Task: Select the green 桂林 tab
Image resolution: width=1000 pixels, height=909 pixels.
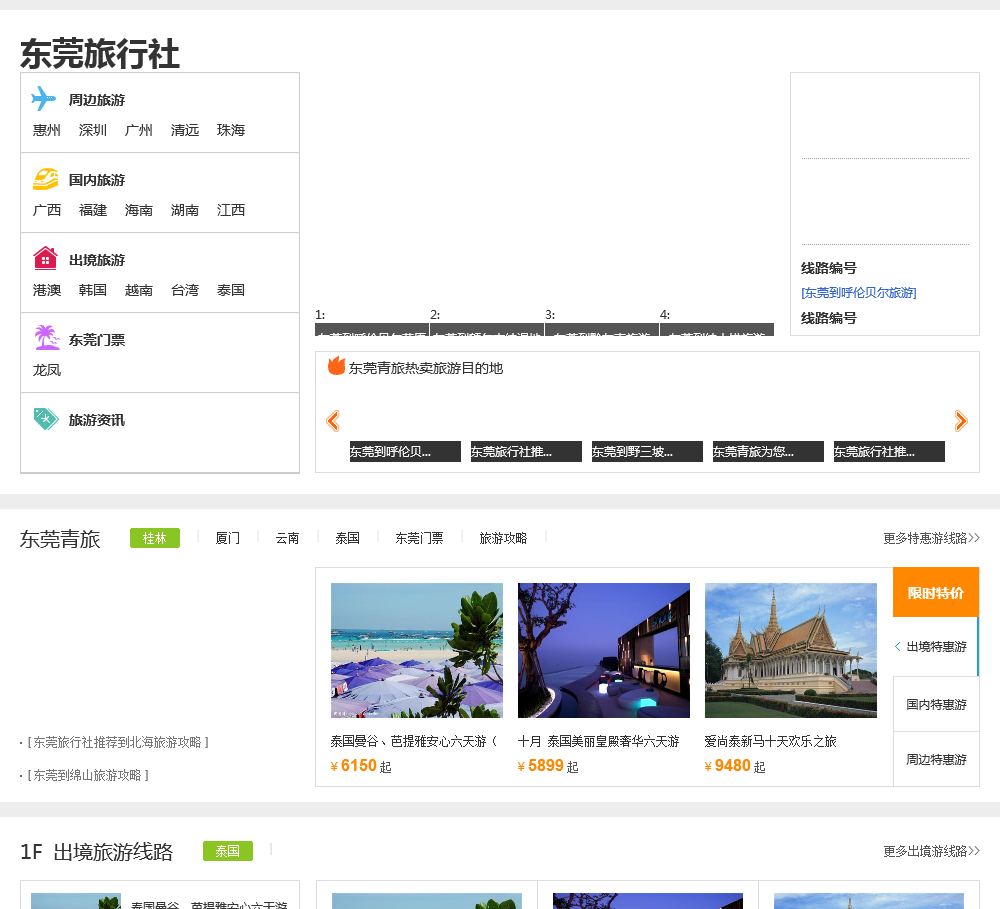Action: (155, 538)
